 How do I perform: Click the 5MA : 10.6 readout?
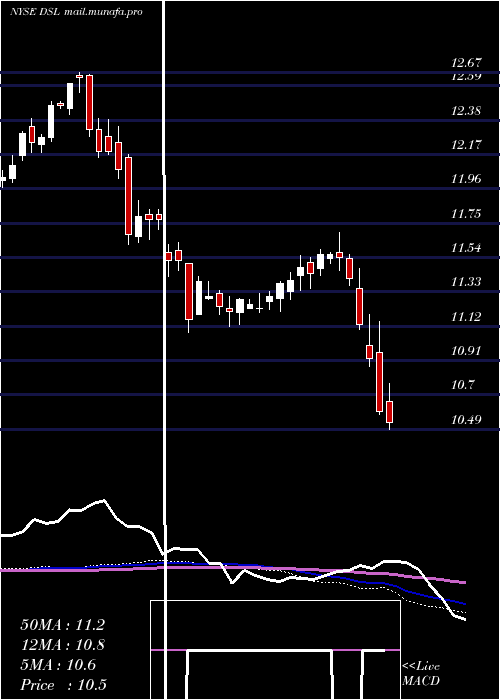(58, 665)
